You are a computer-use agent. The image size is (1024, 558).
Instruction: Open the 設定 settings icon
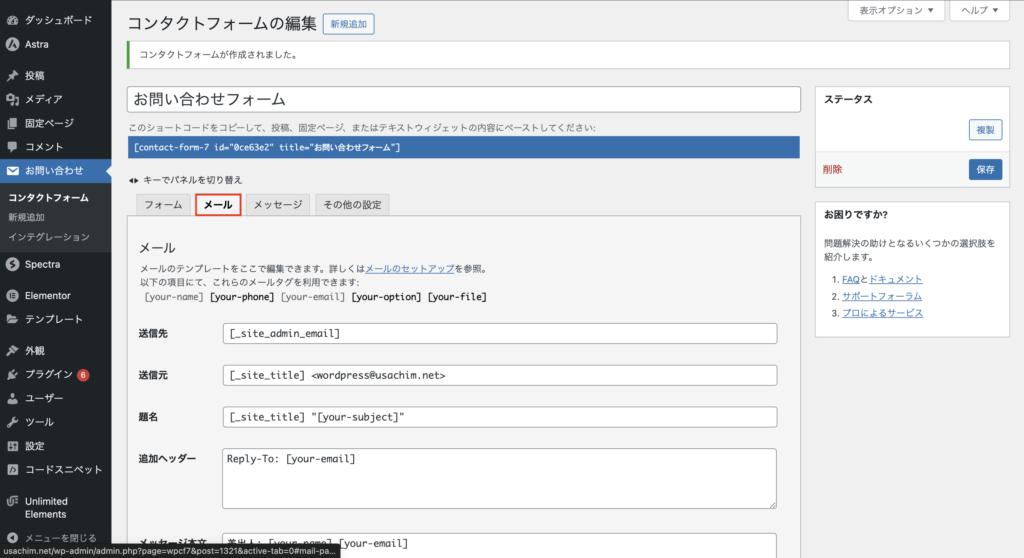(12, 446)
